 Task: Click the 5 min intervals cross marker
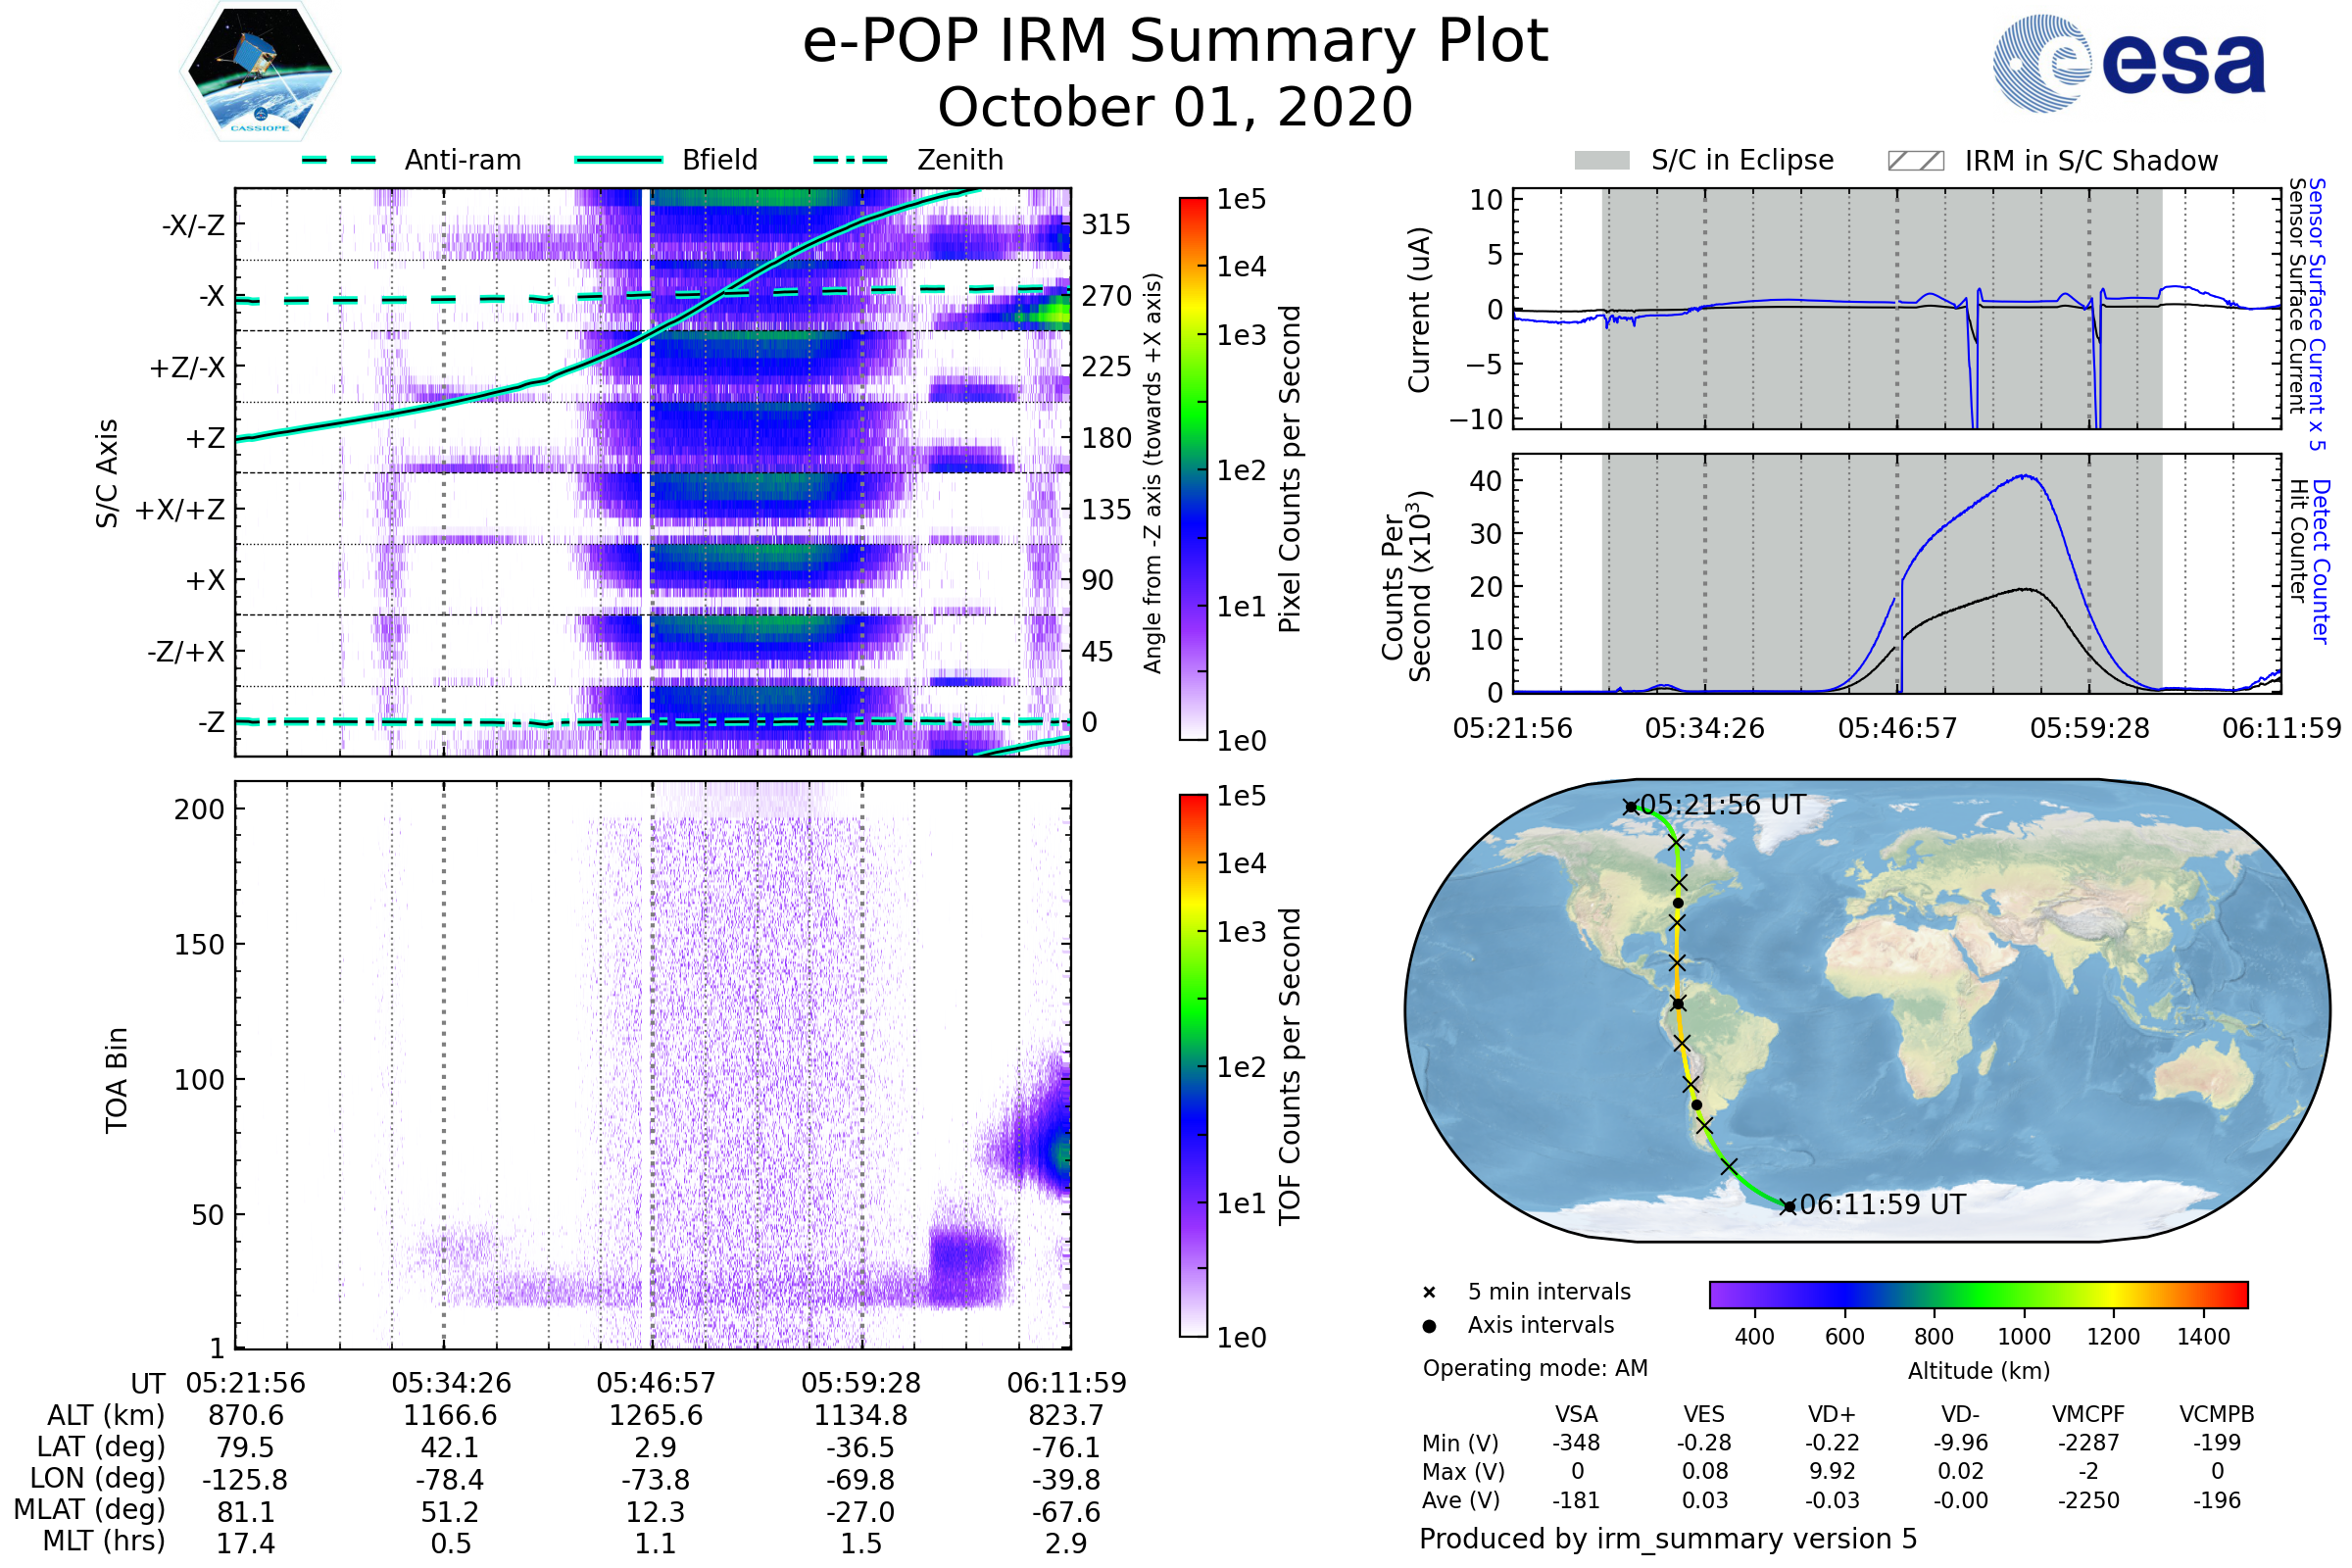coord(1429,1293)
